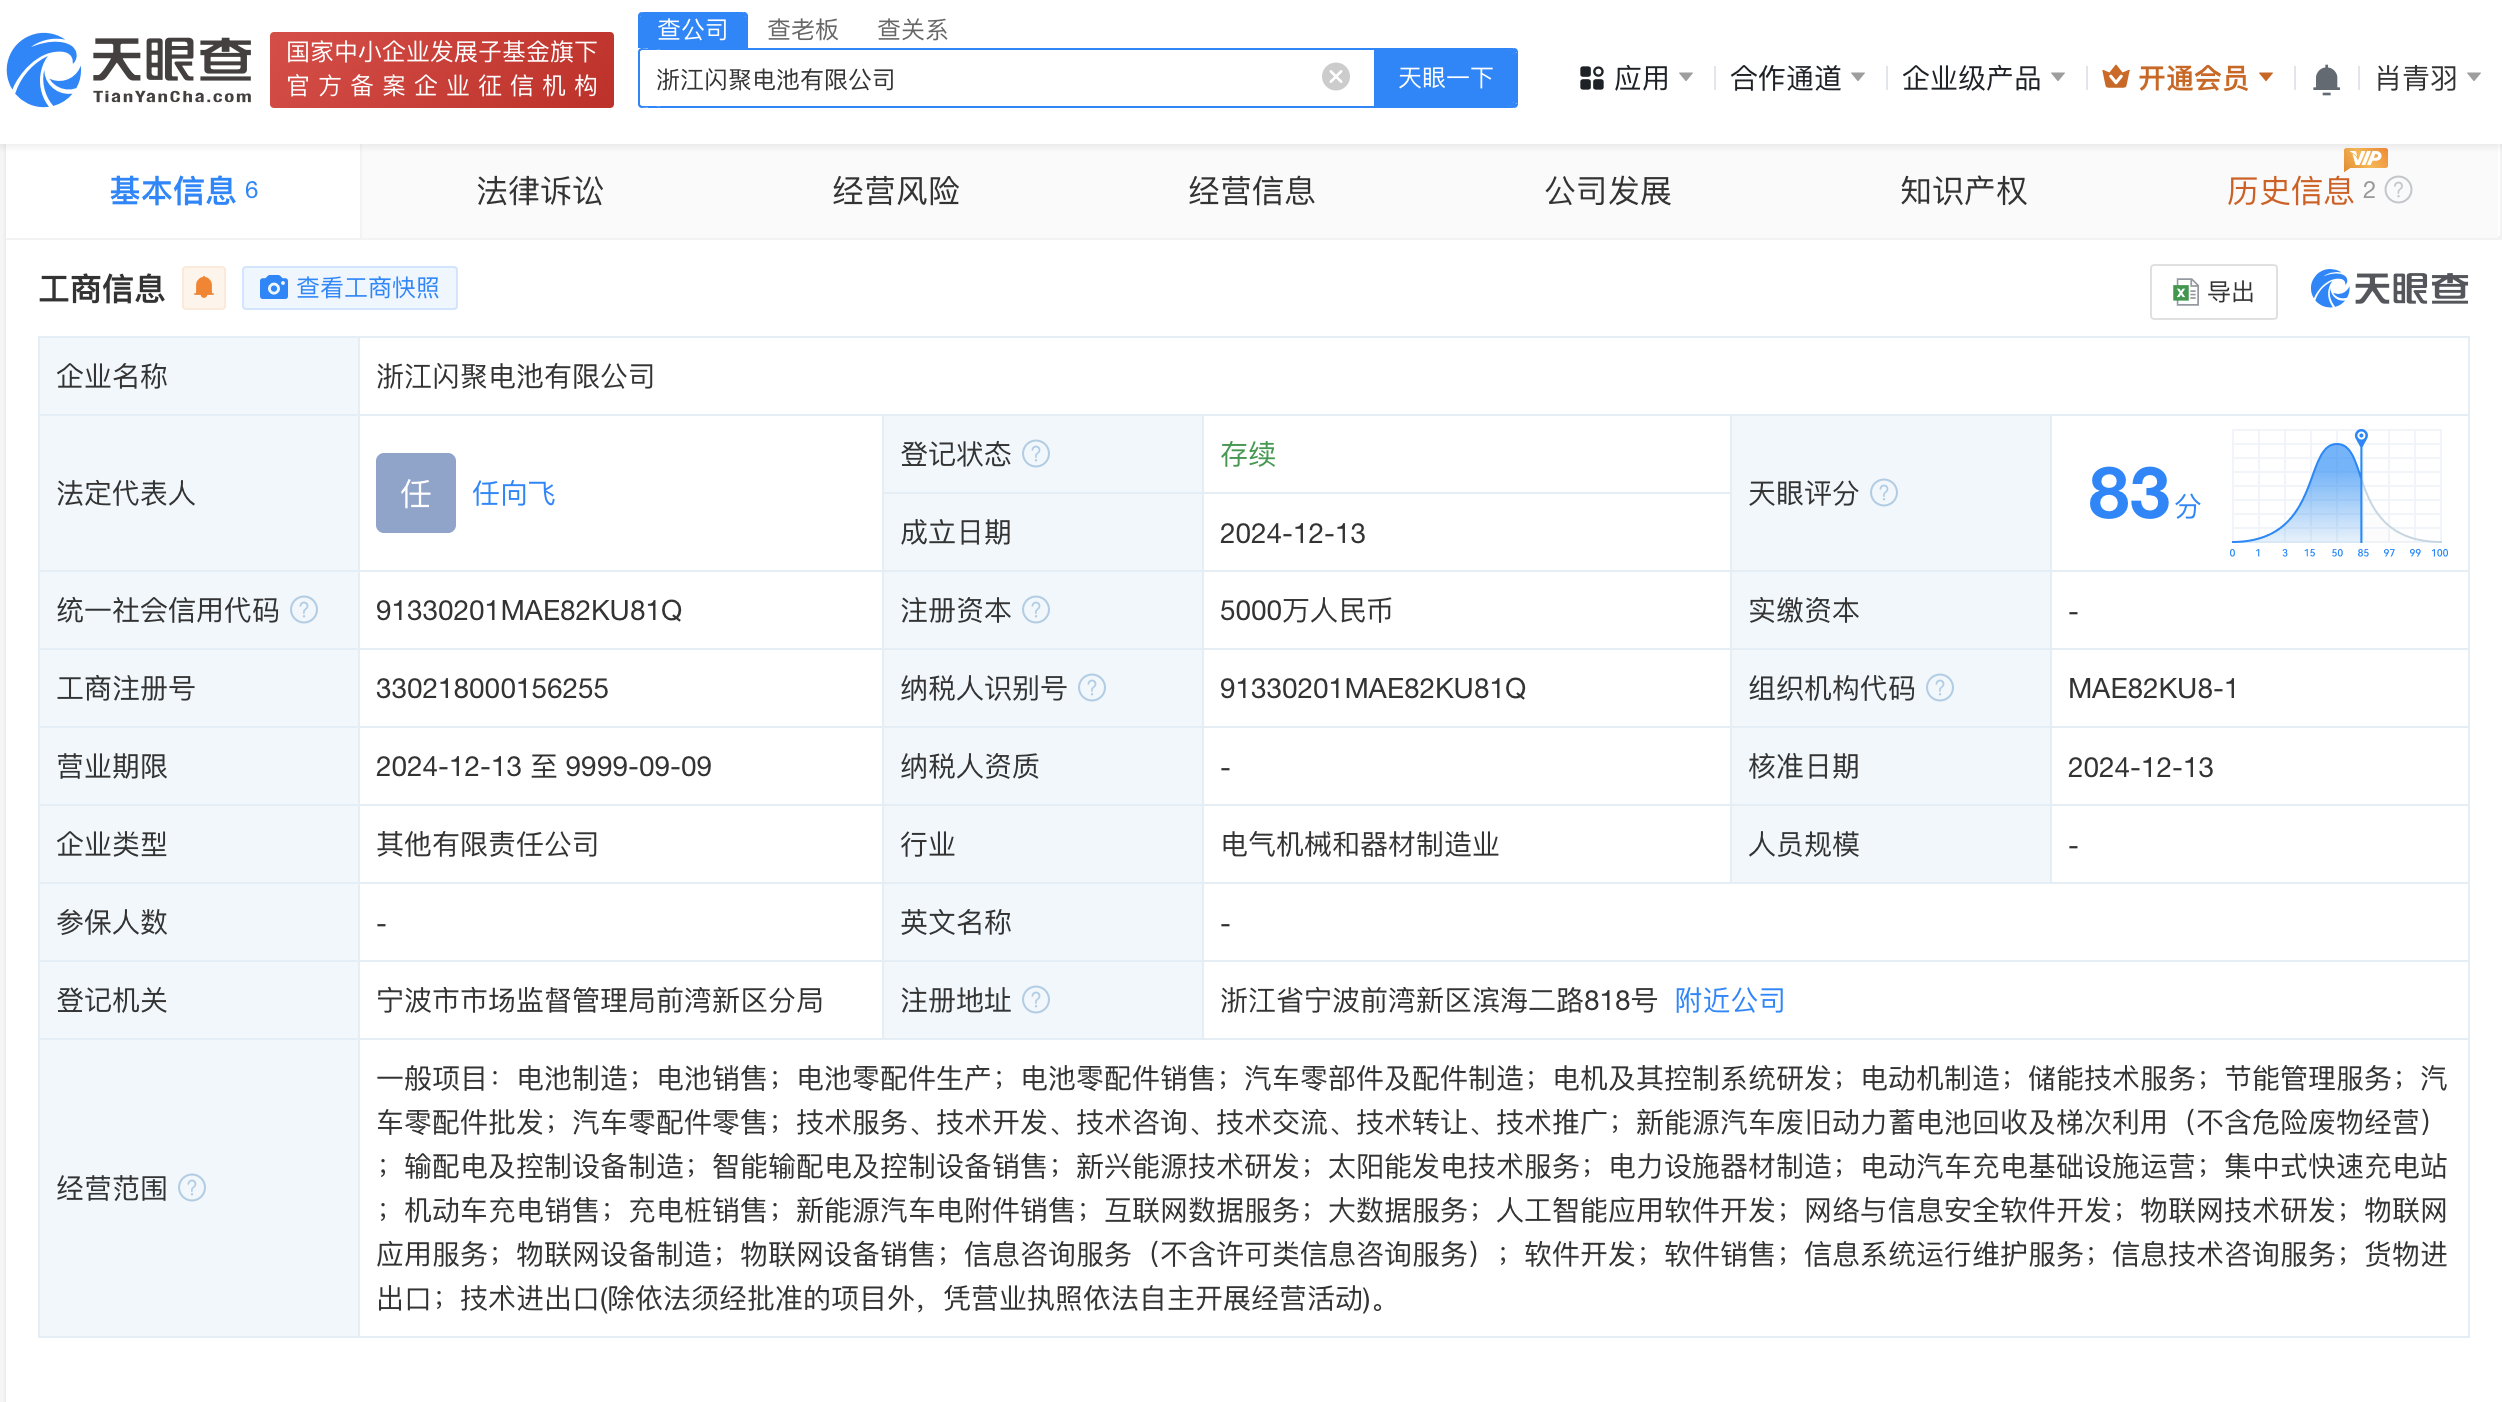Image resolution: width=2502 pixels, height=1402 pixels.
Task: Click the TianYanCha logo at top left
Action: [x=130, y=70]
